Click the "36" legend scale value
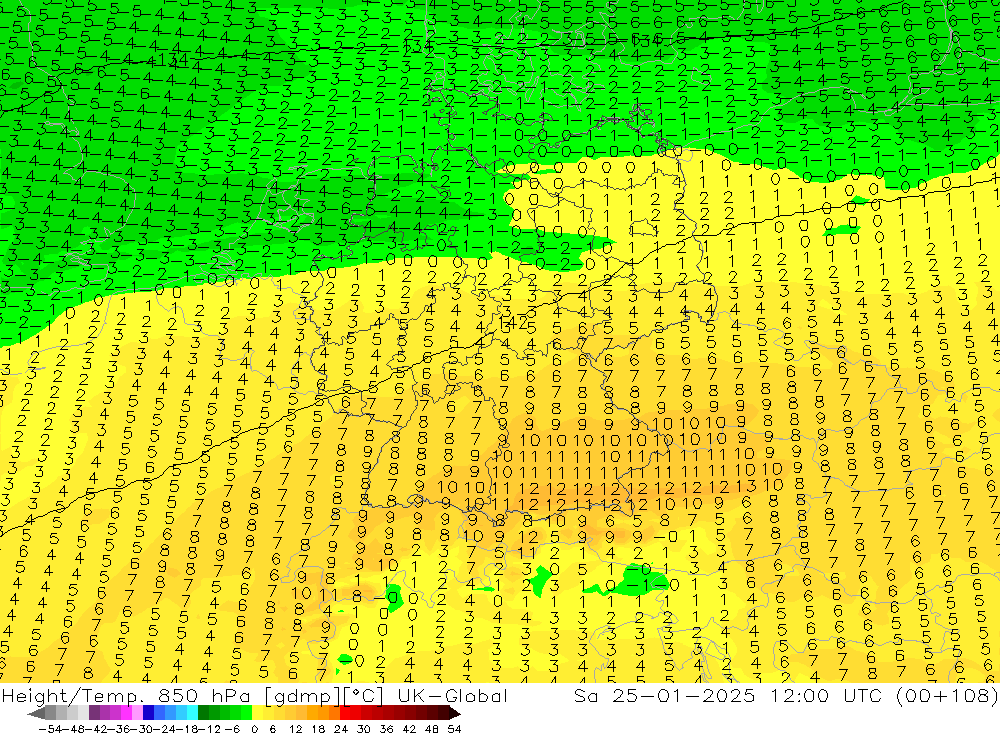 click(386, 729)
